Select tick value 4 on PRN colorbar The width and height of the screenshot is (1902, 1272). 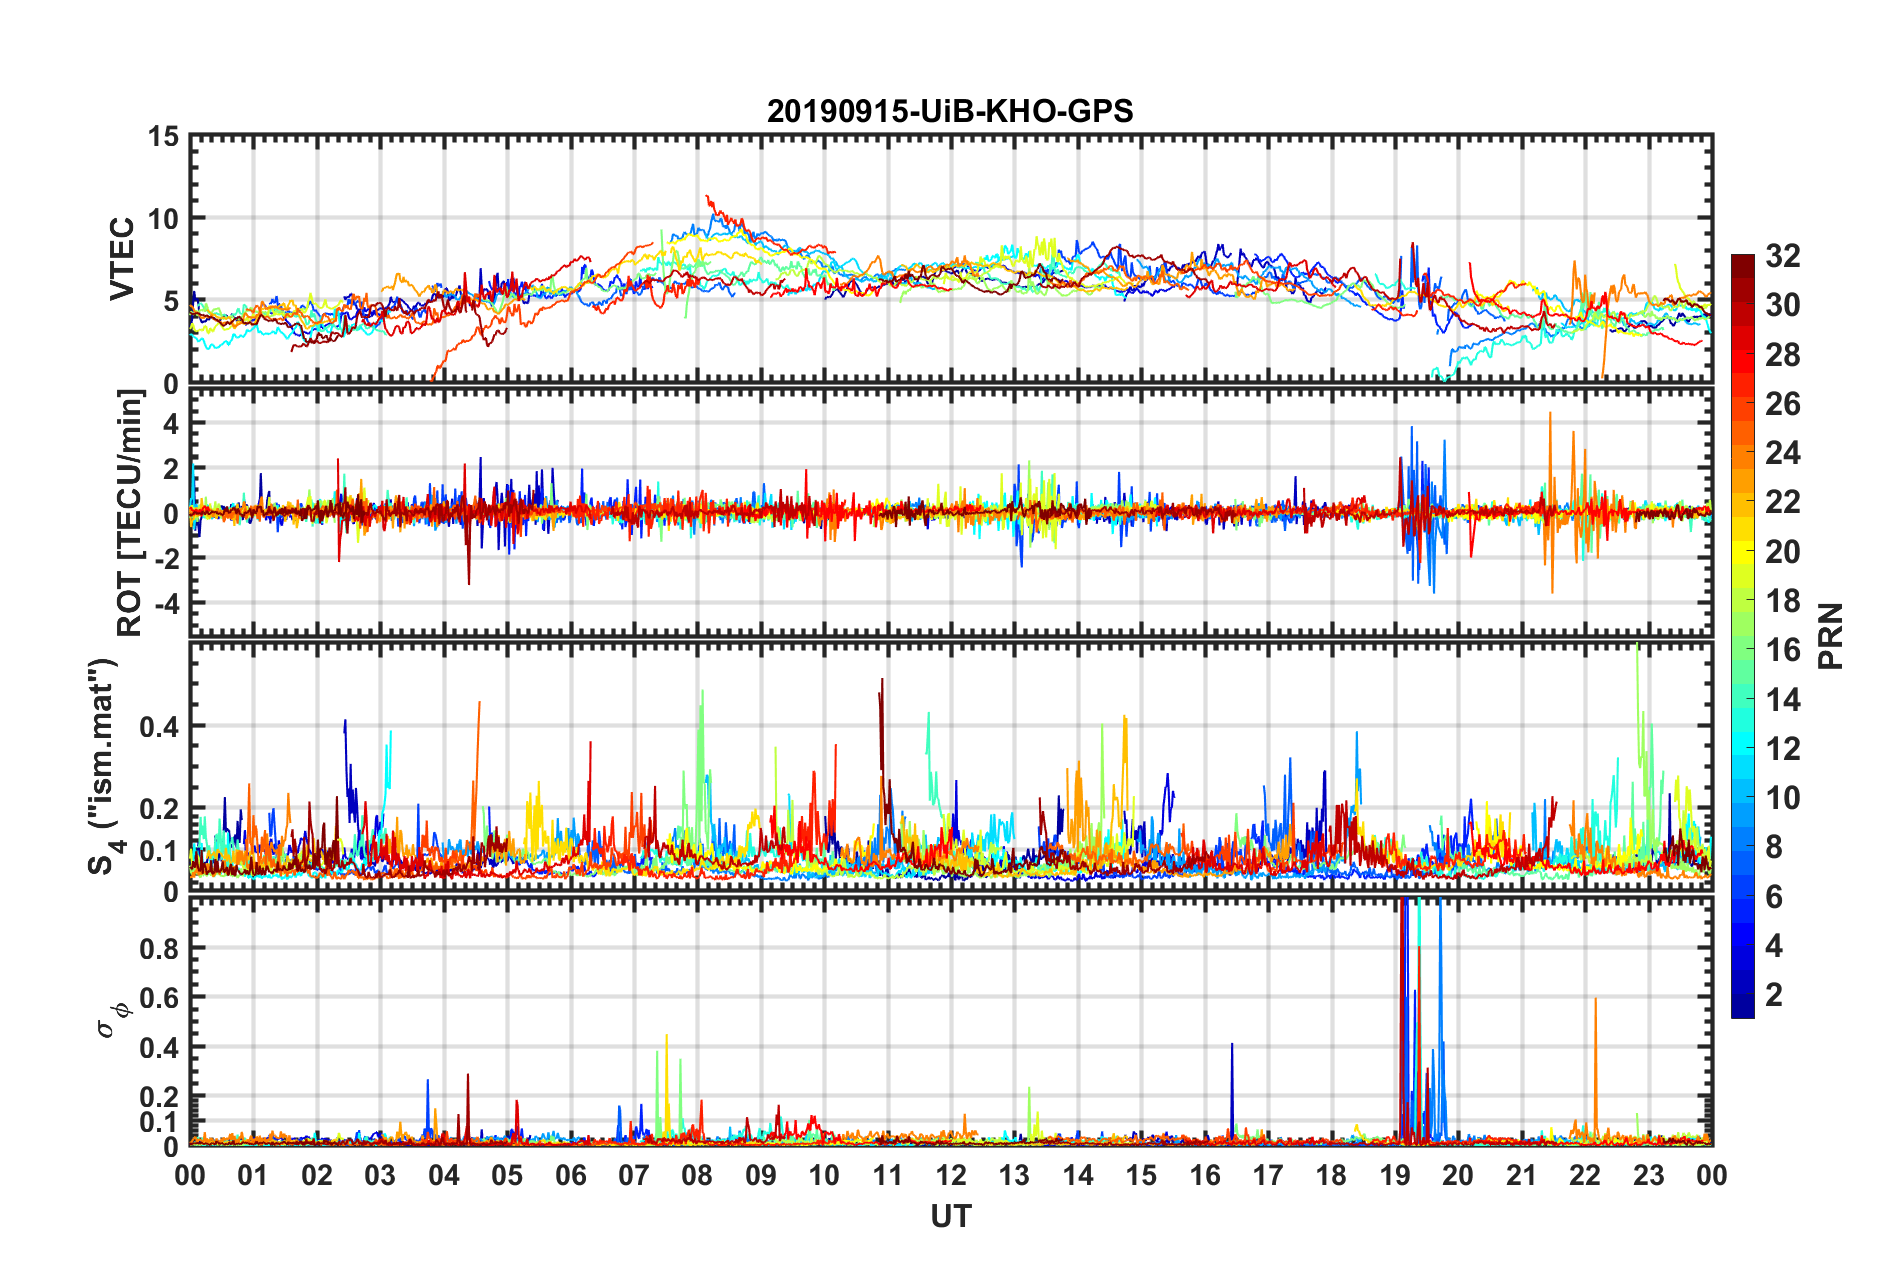1774,946
